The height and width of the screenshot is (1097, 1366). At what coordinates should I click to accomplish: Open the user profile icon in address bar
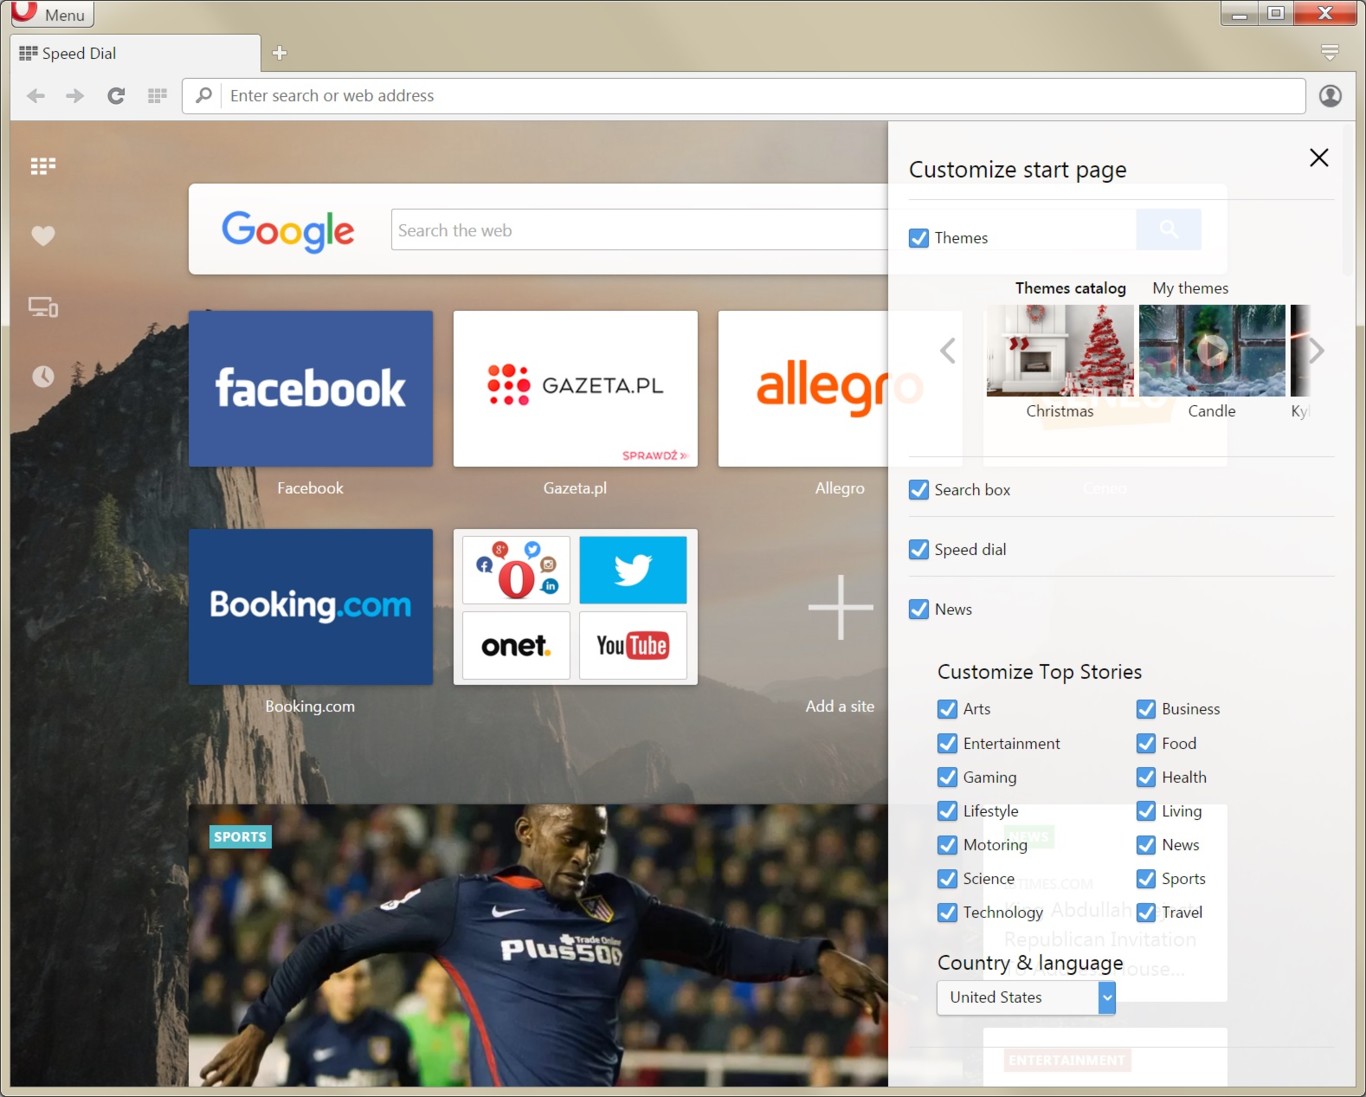(x=1330, y=95)
